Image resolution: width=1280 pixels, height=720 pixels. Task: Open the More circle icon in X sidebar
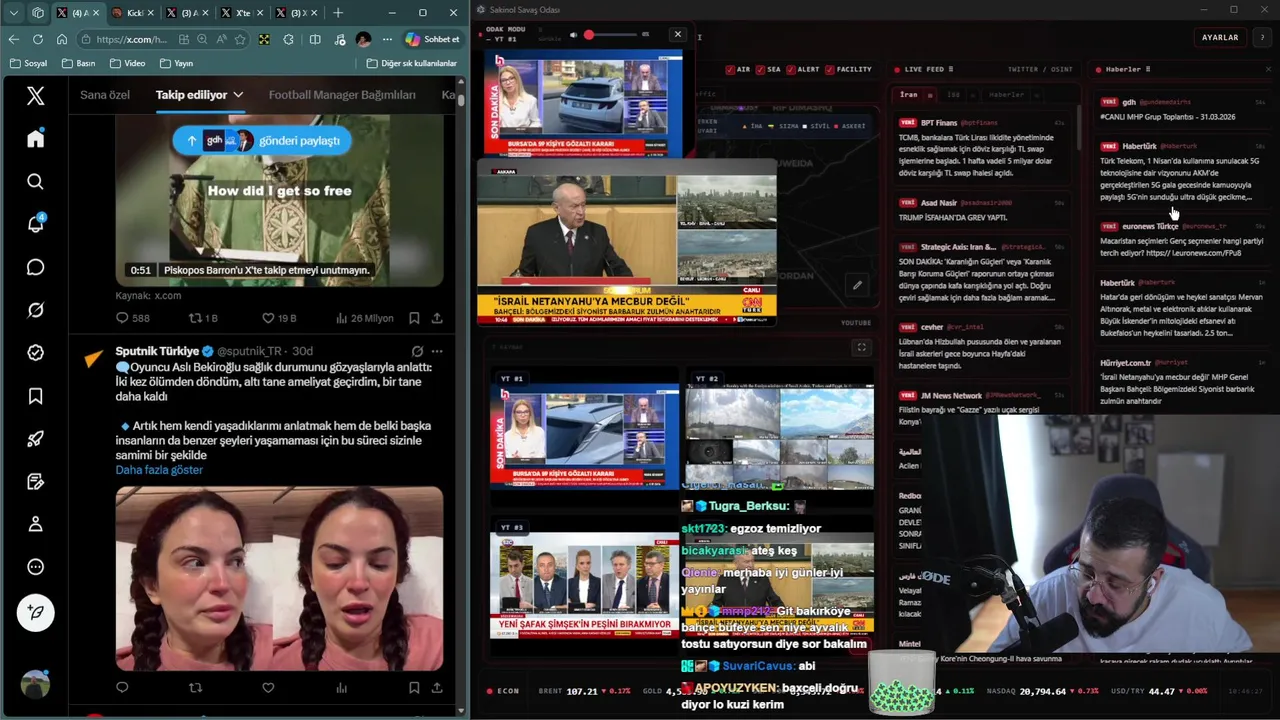click(x=35, y=567)
